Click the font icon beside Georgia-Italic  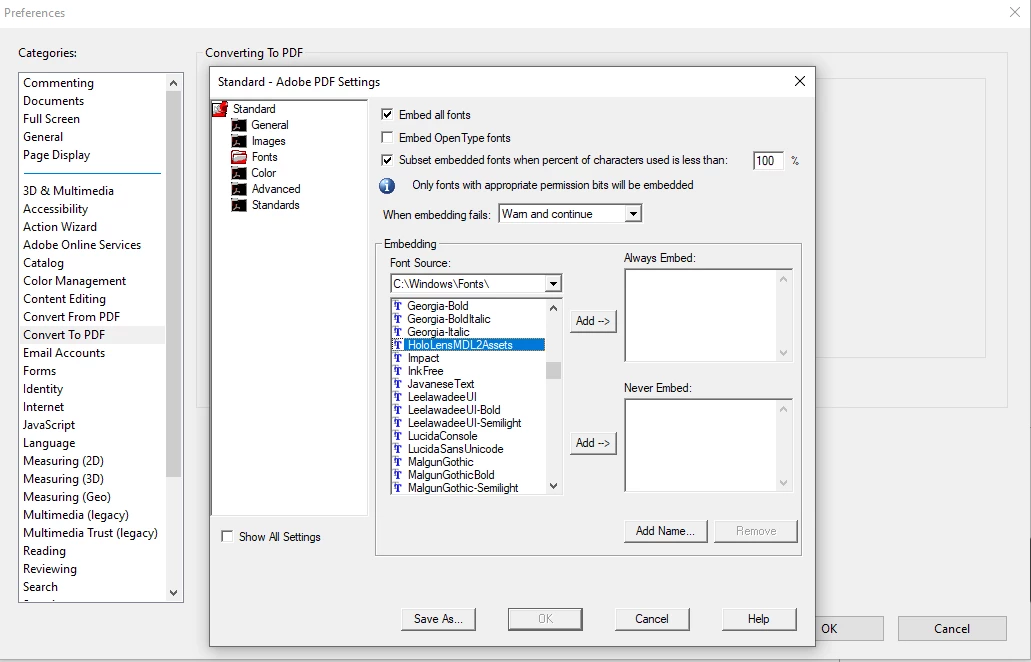click(x=397, y=332)
